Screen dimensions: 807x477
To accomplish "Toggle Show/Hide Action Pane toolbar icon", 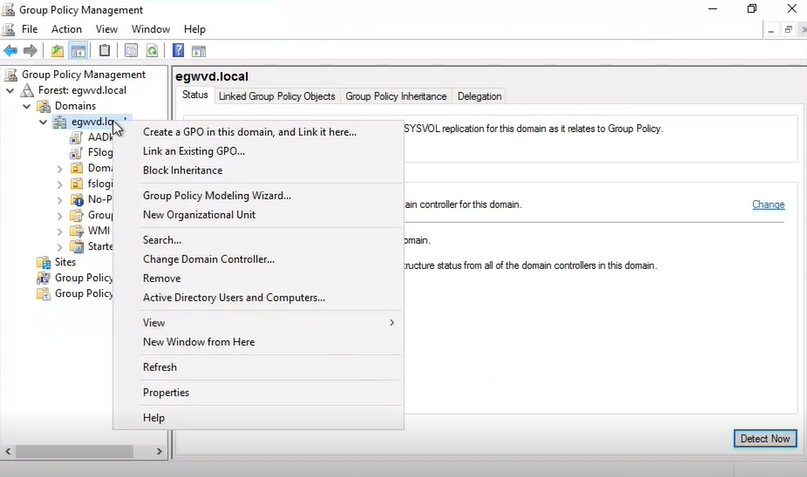I will 199,50.
